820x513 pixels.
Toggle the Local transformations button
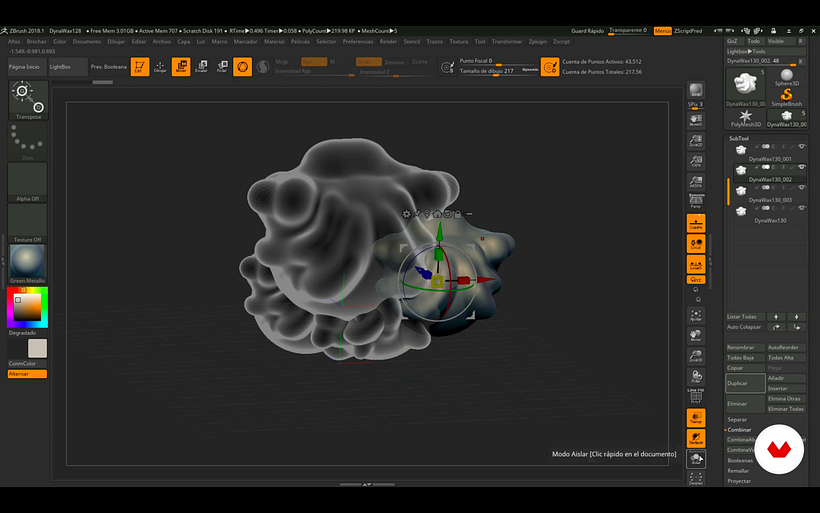click(x=696, y=244)
